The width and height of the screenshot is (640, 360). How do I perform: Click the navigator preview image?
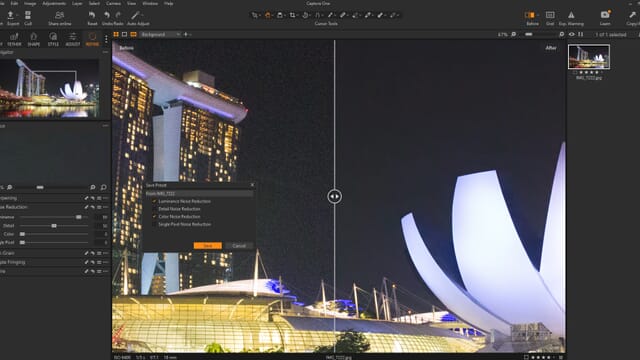tap(49, 88)
